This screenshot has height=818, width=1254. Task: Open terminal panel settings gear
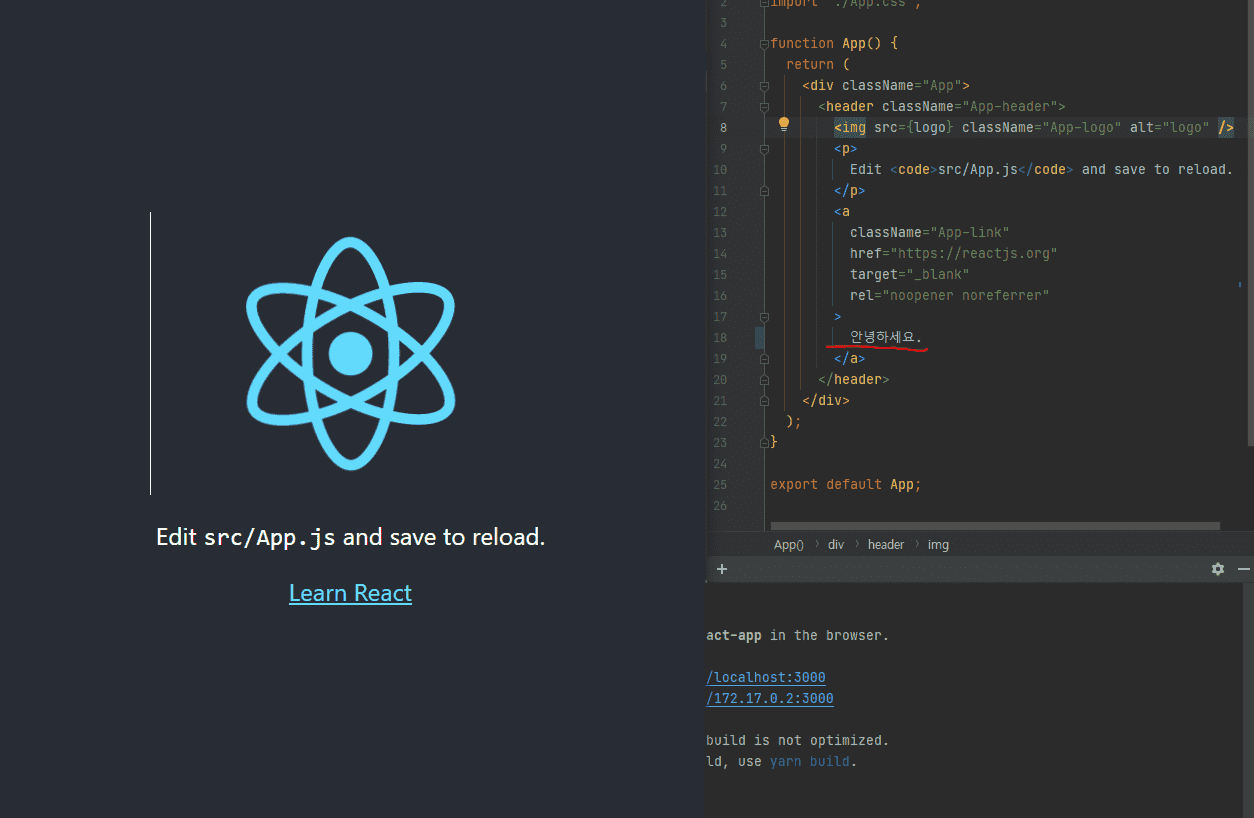(x=1217, y=569)
